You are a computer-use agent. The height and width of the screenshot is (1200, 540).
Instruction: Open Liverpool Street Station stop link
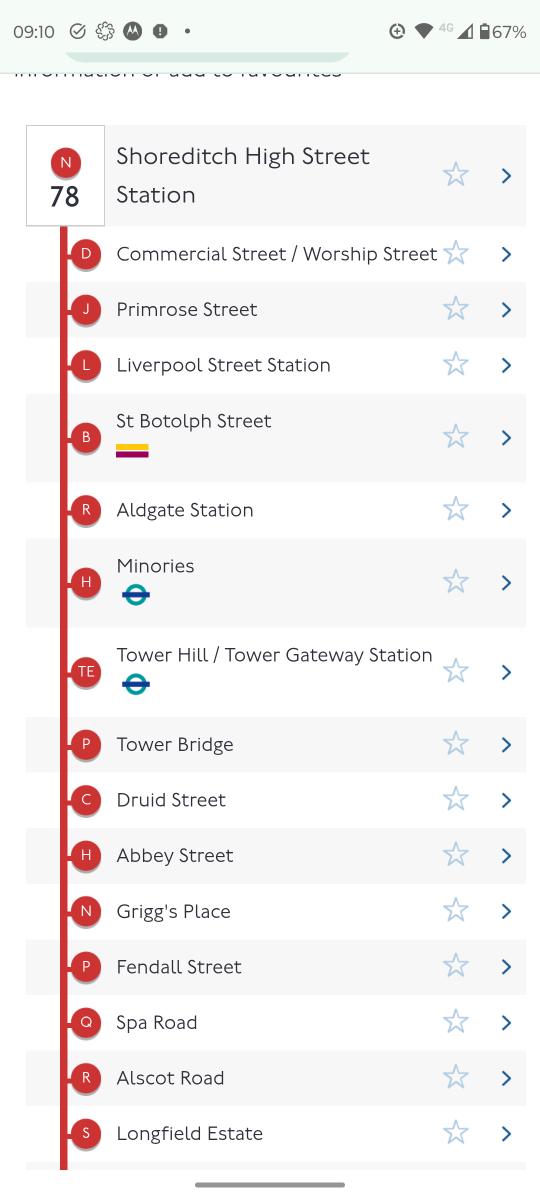276,365
